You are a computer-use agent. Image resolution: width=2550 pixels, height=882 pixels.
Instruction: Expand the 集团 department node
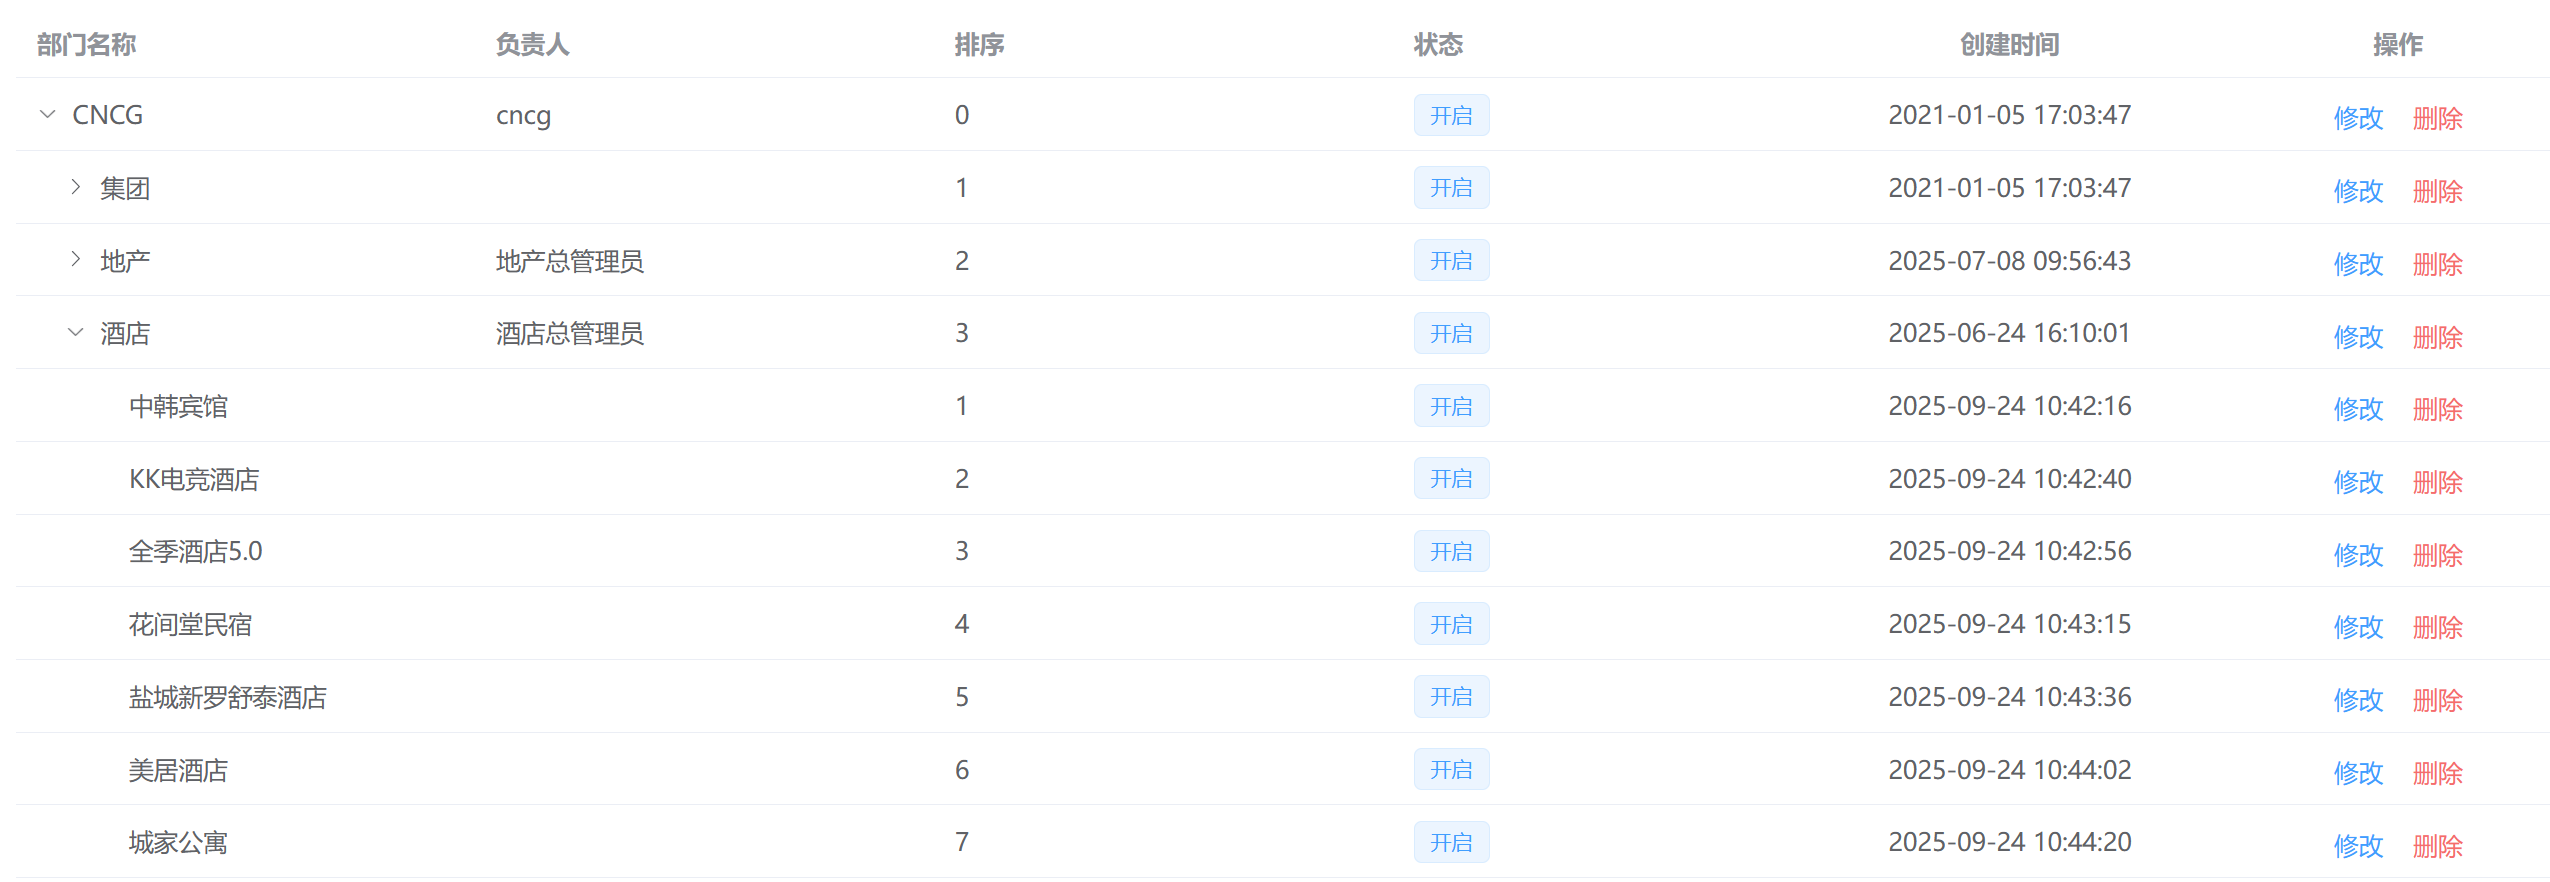click(x=75, y=187)
